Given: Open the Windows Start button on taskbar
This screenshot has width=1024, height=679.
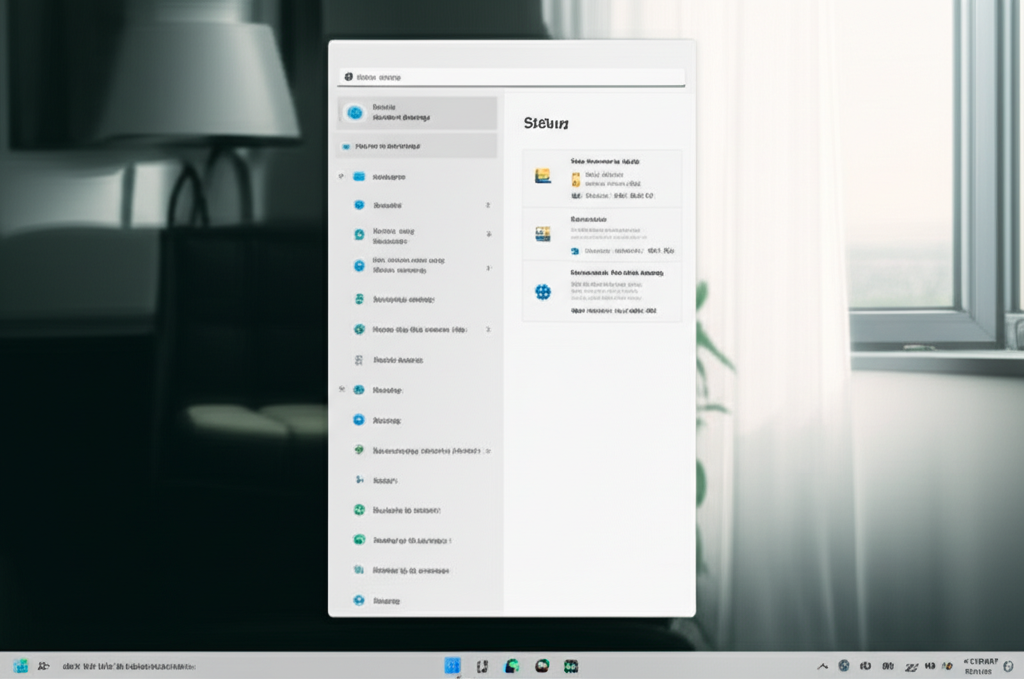Looking at the screenshot, I should click(21, 666).
